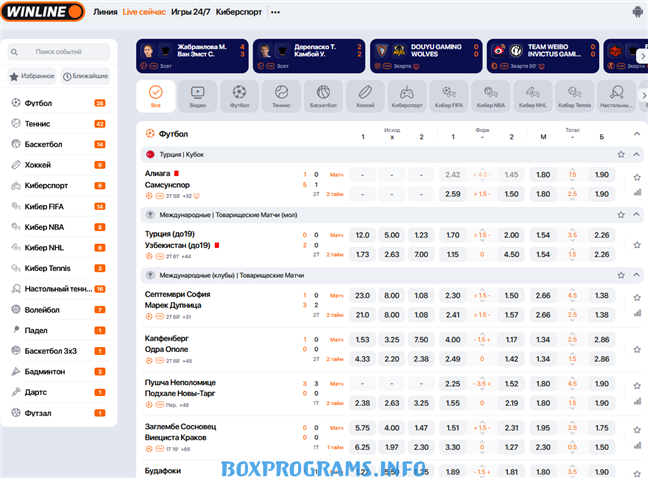Select Баскетбол filter icon in sport bar
The width and height of the screenshot is (648, 478).
coord(323,95)
